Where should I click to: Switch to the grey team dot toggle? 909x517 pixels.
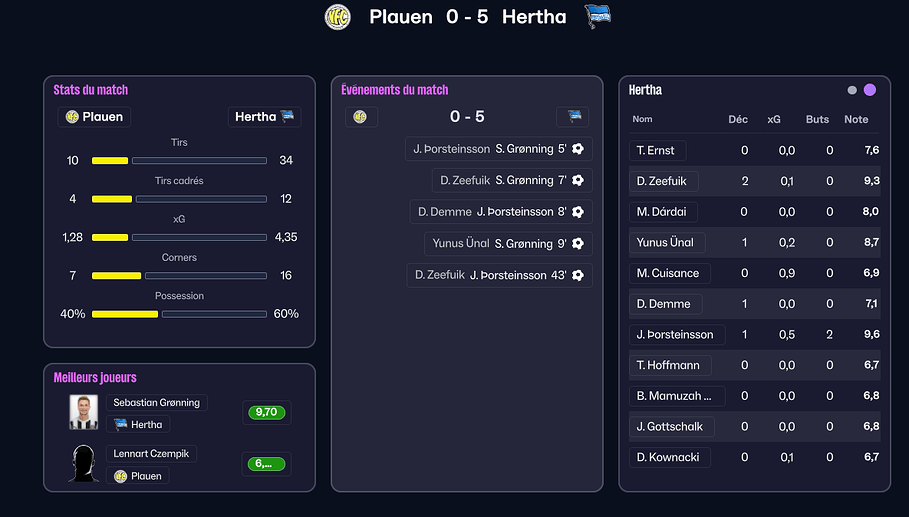click(852, 90)
